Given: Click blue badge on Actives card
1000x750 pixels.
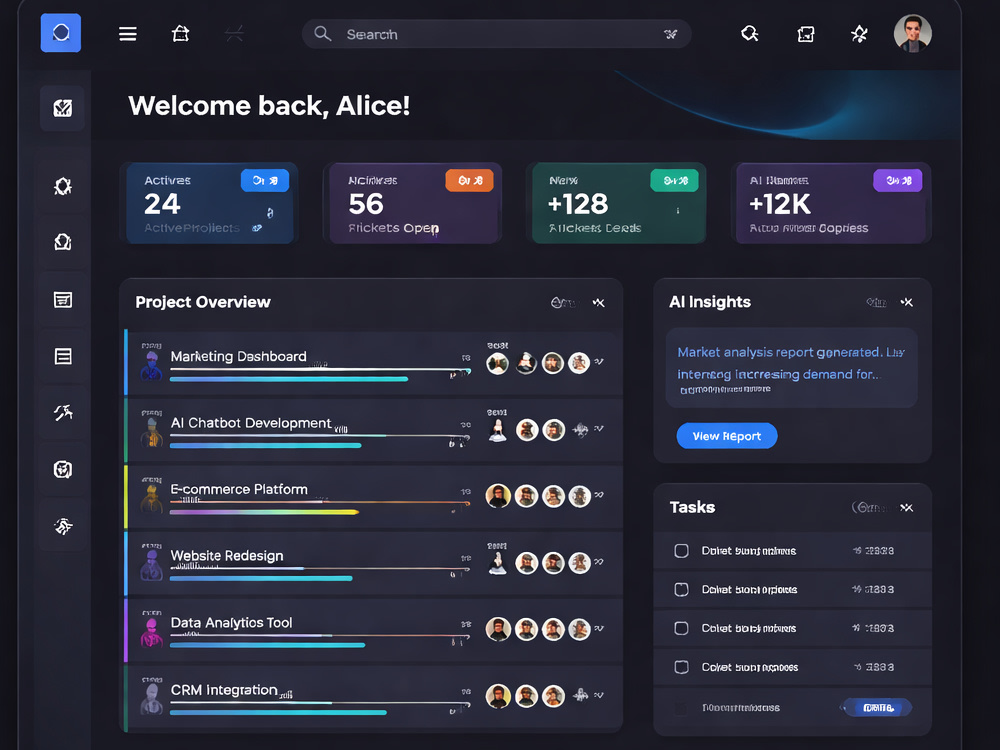Looking at the screenshot, I should click(265, 180).
